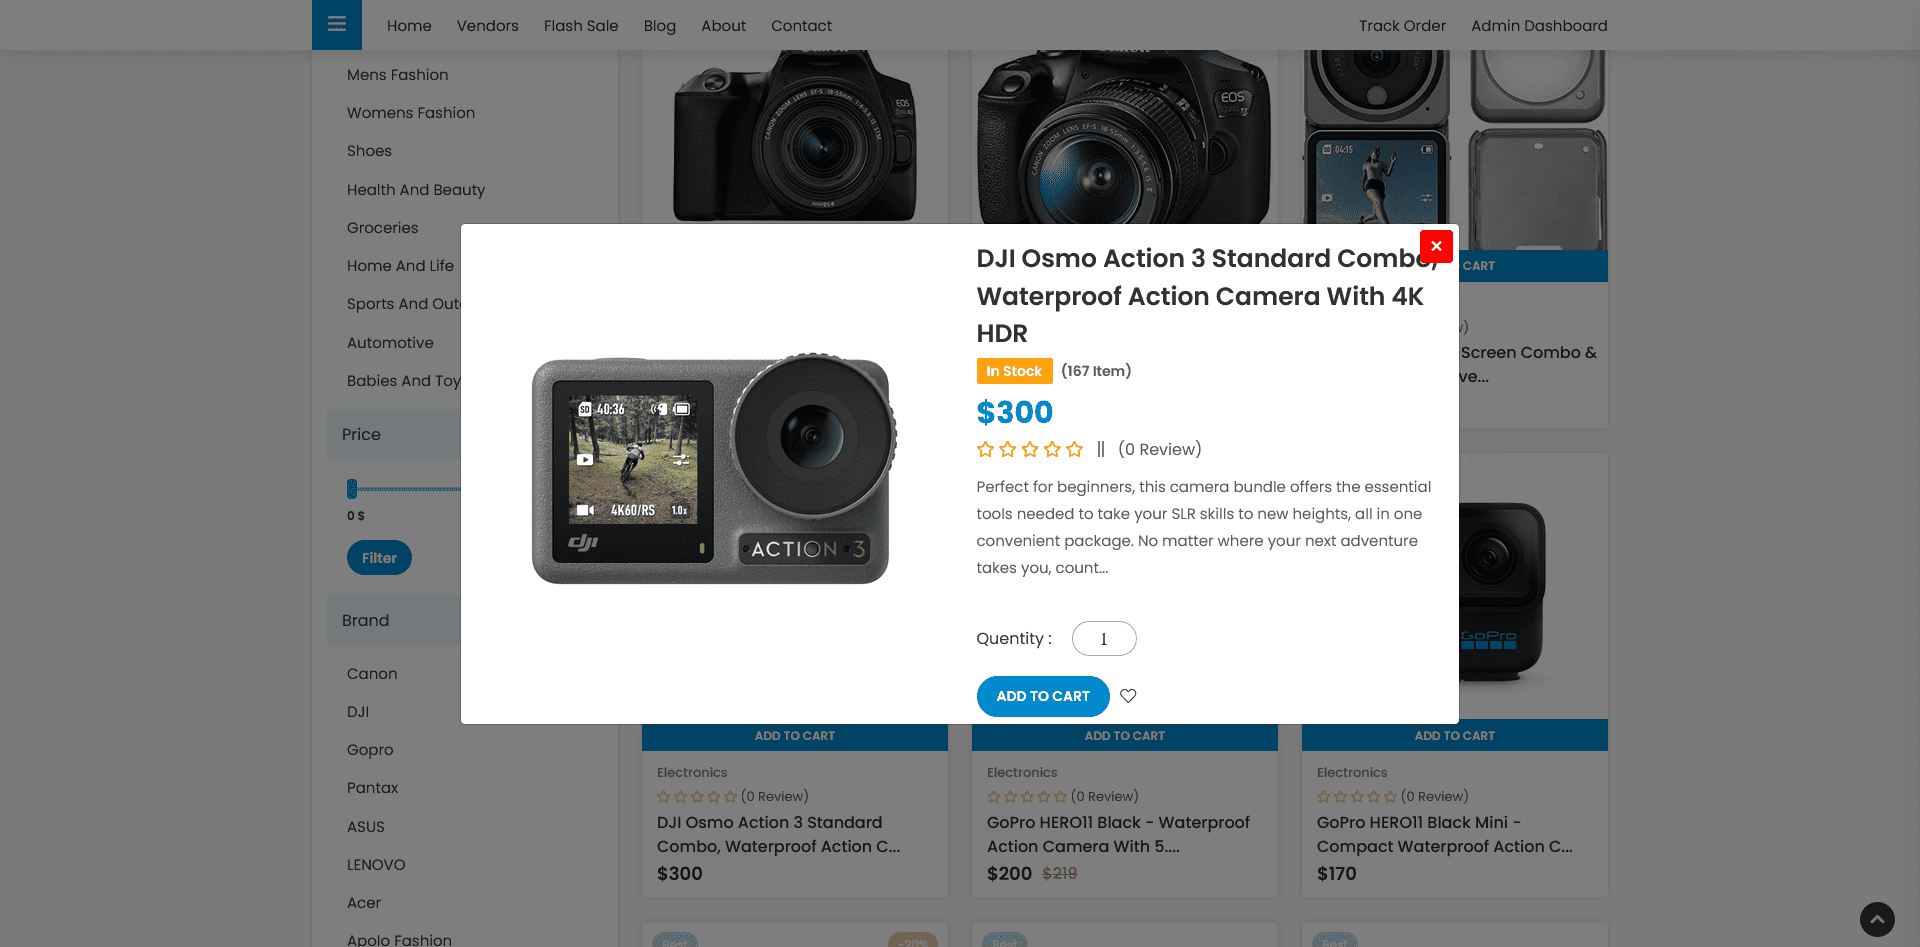The width and height of the screenshot is (1920, 947).
Task: Select Canon brand filter
Action: pyautogui.click(x=372, y=674)
